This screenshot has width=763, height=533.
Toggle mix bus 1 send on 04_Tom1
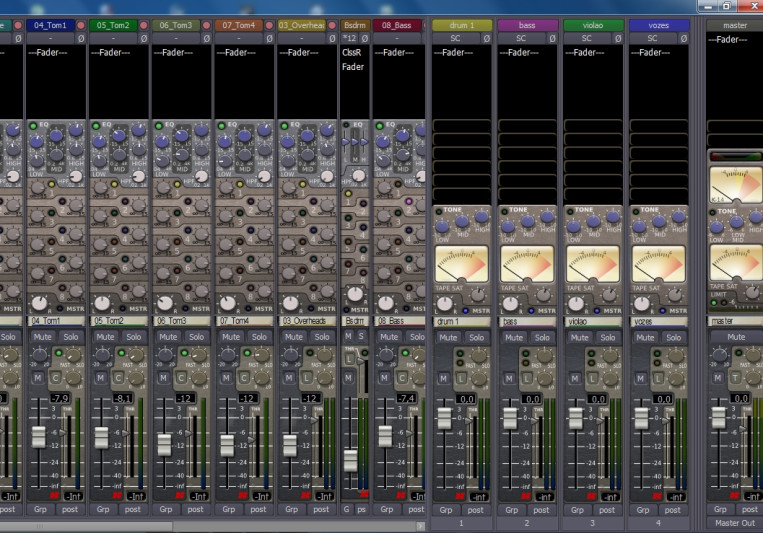pyautogui.click(x=51, y=184)
